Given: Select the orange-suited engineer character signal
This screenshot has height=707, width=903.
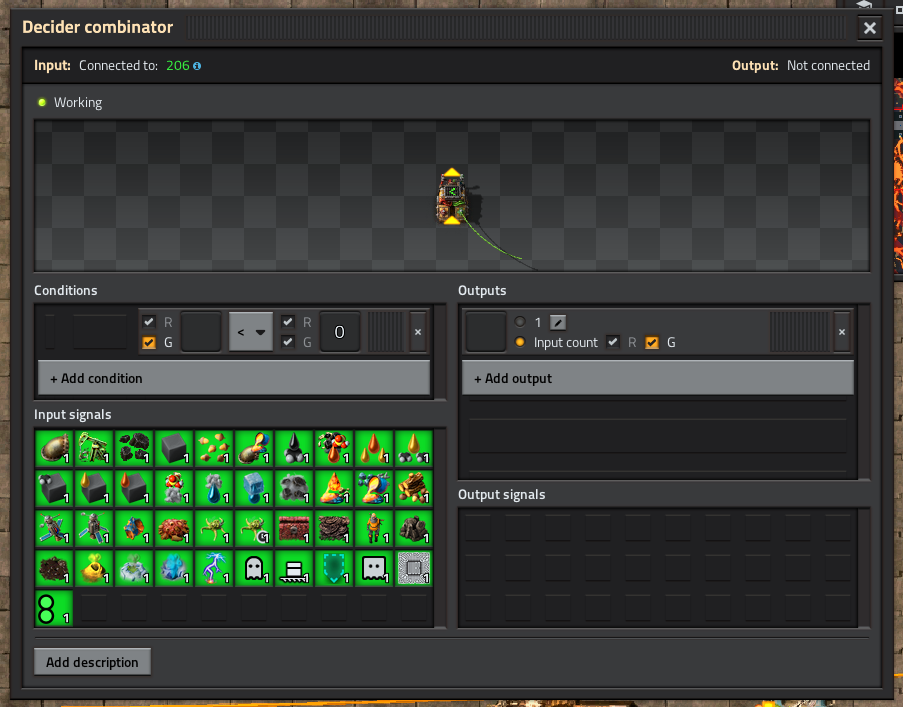Looking at the screenshot, I should [x=373, y=528].
